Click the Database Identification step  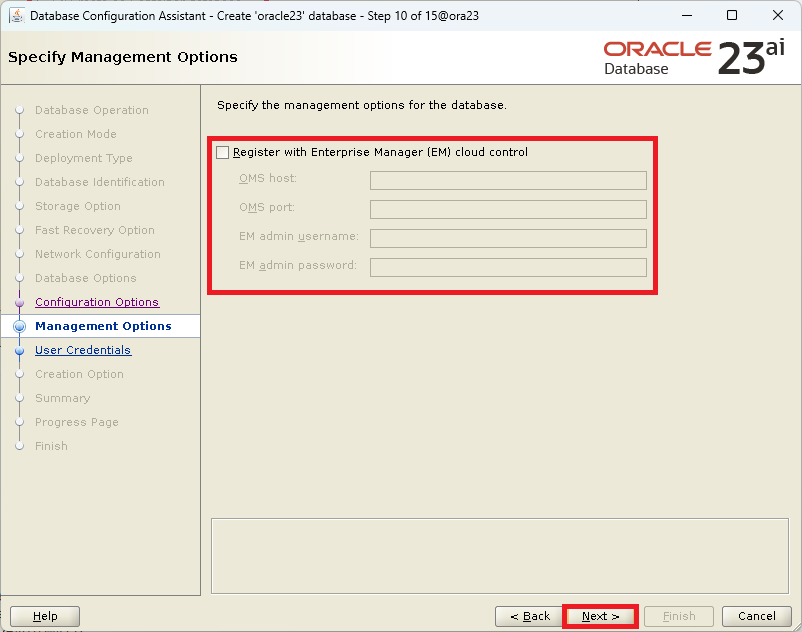[100, 182]
